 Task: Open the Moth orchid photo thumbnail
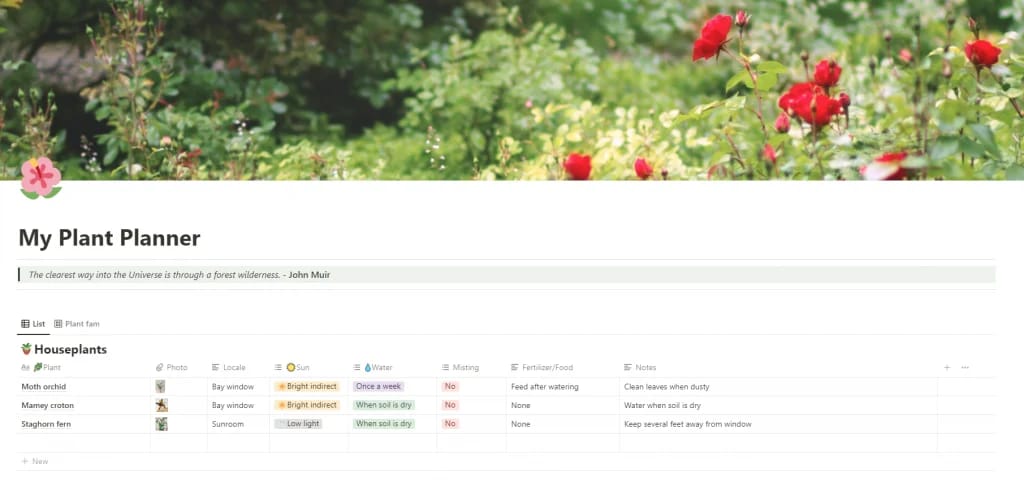pyautogui.click(x=161, y=386)
